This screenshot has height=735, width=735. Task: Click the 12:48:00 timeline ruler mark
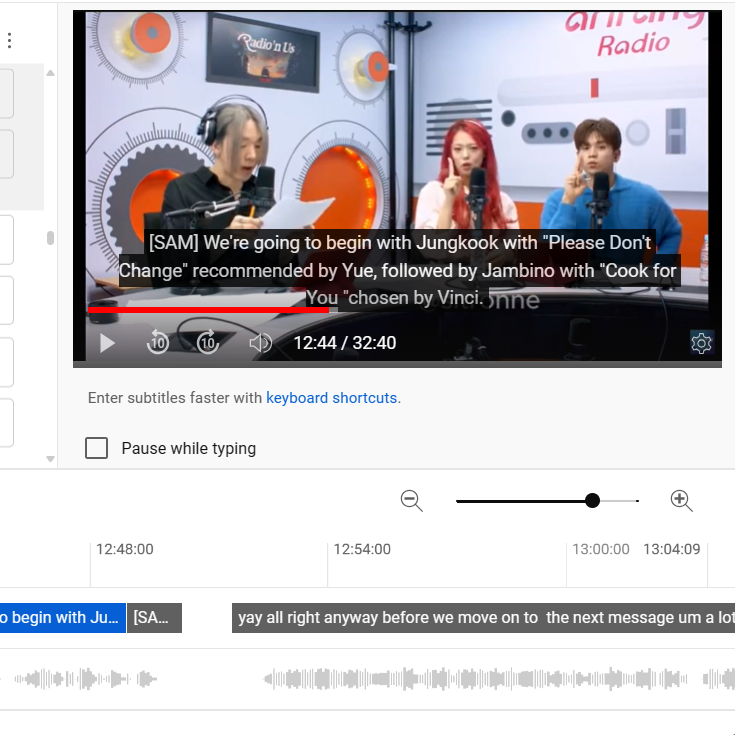pyautogui.click(x=125, y=549)
